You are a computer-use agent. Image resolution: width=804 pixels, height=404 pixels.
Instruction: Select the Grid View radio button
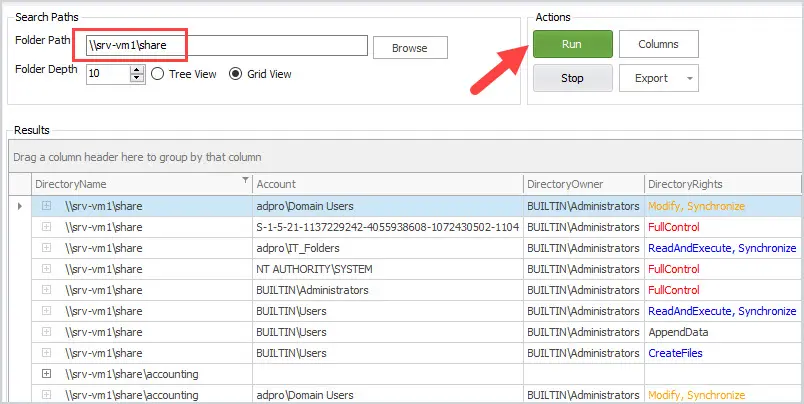[235, 74]
